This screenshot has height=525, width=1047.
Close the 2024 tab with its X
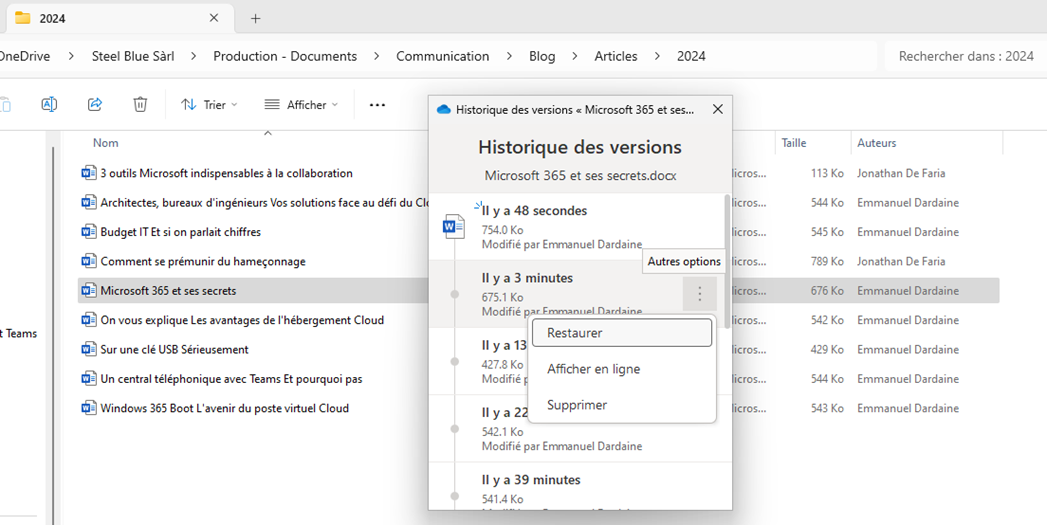coord(214,18)
